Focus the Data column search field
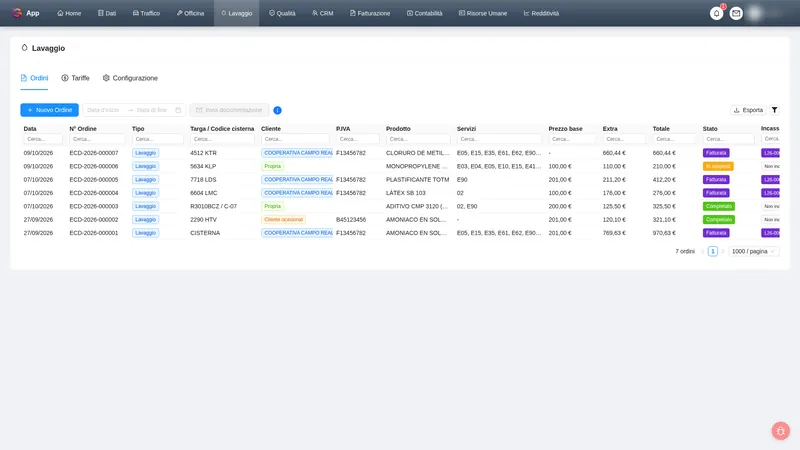The height and width of the screenshot is (450, 800). 43,139
